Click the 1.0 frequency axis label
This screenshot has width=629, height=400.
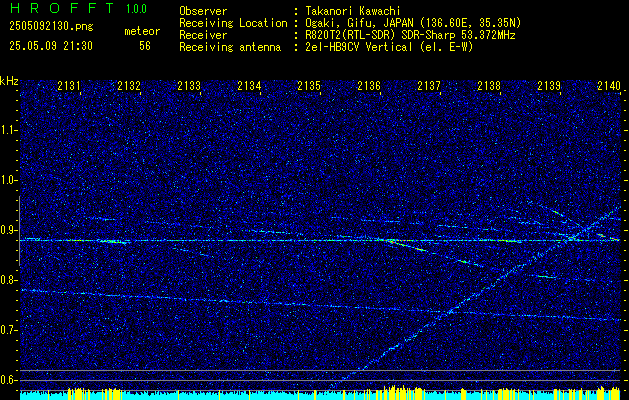pyautogui.click(x=9, y=181)
